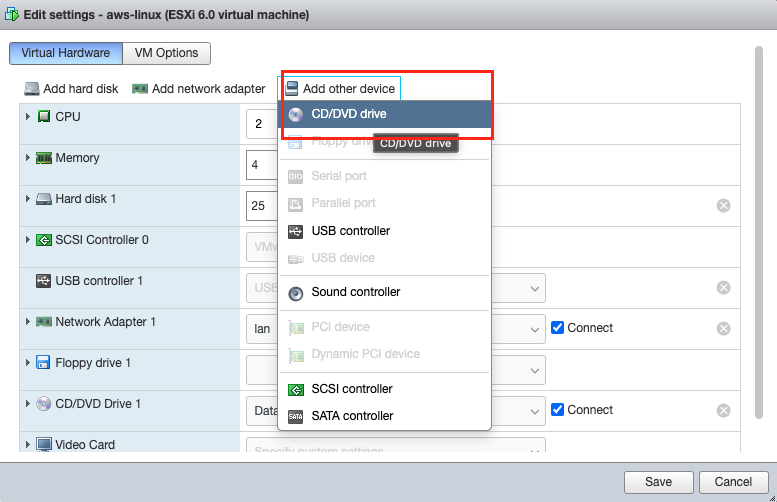Switch to the VM Options tab
The width and height of the screenshot is (777, 502).
pyautogui.click(x=166, y=53)
